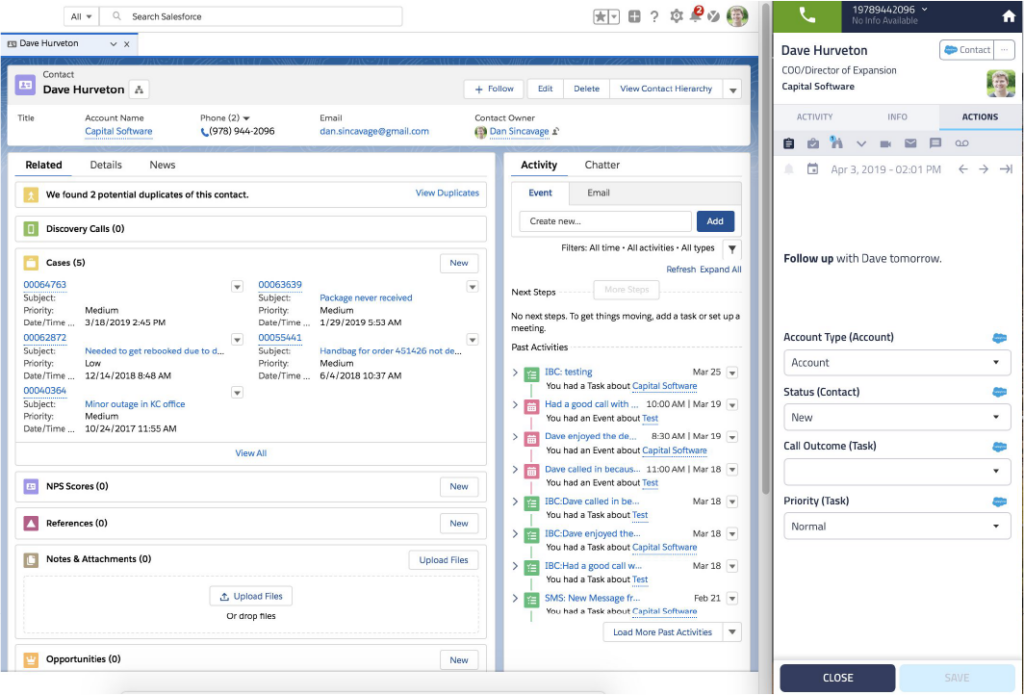This screenshot has width=1024, height=695.
Task: Click the green phone call button
Action: [x=807, y=16]
